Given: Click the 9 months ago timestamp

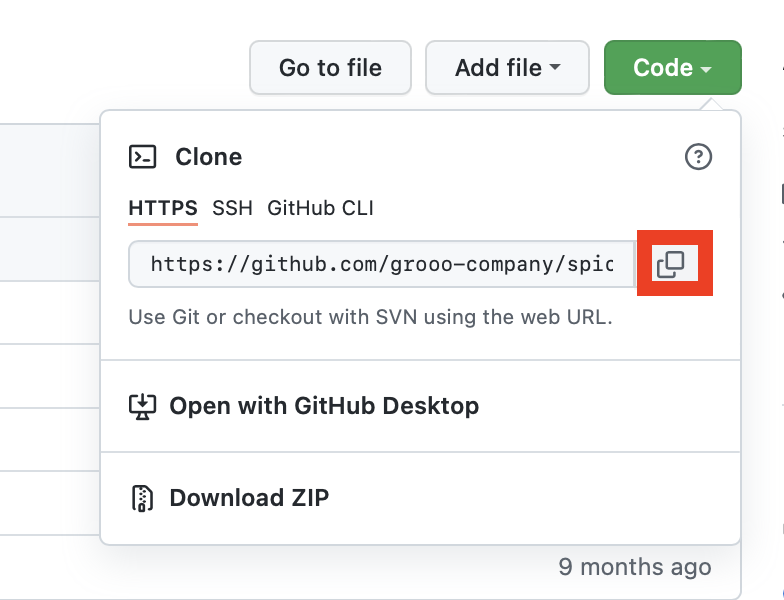Looking at the screenshot, I should (635, 567).
